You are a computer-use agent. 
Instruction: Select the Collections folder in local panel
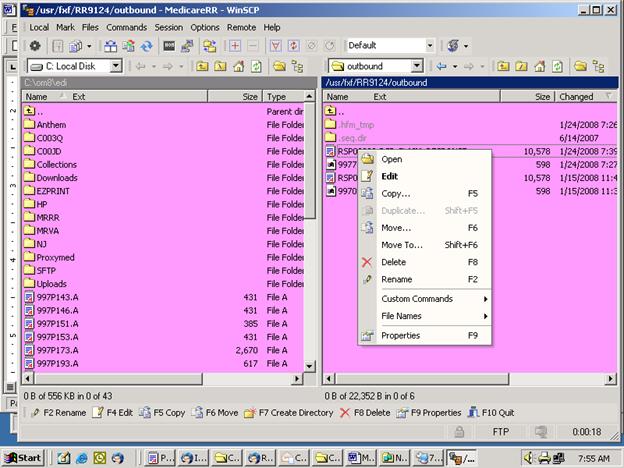(56, 164)
